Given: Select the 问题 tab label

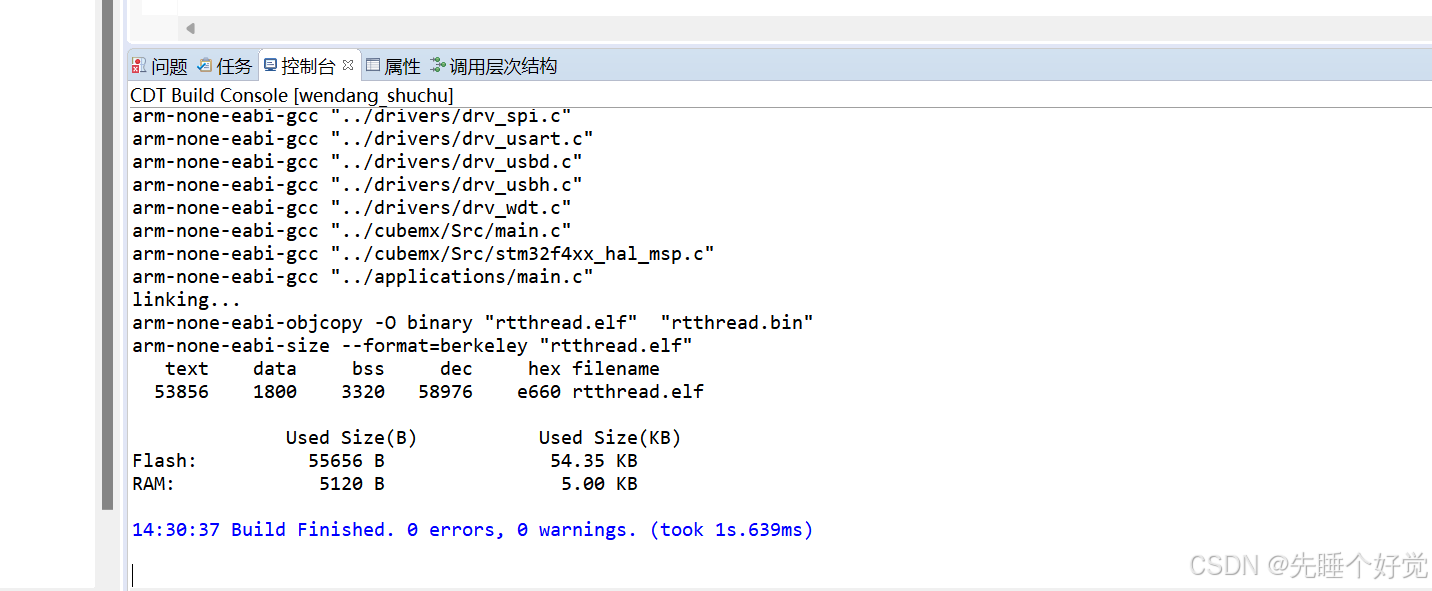Looking at the screenshot, I should click(170, 66).
